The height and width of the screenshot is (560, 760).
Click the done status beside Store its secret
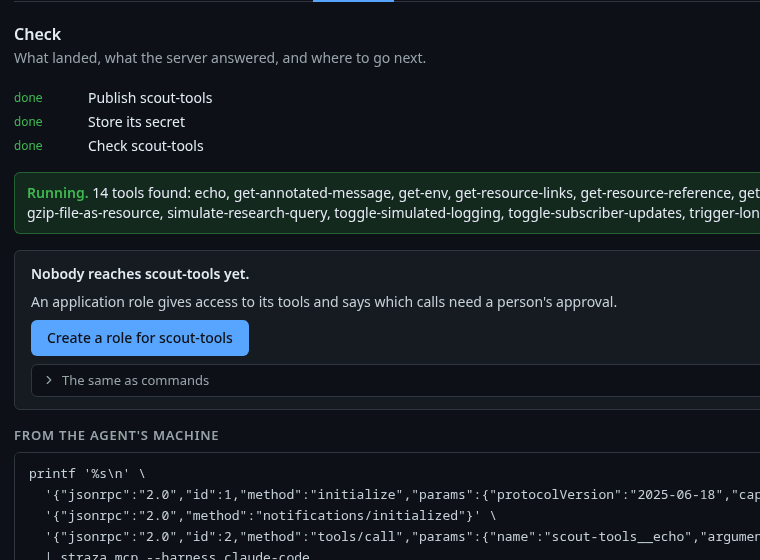pos(28,122)
